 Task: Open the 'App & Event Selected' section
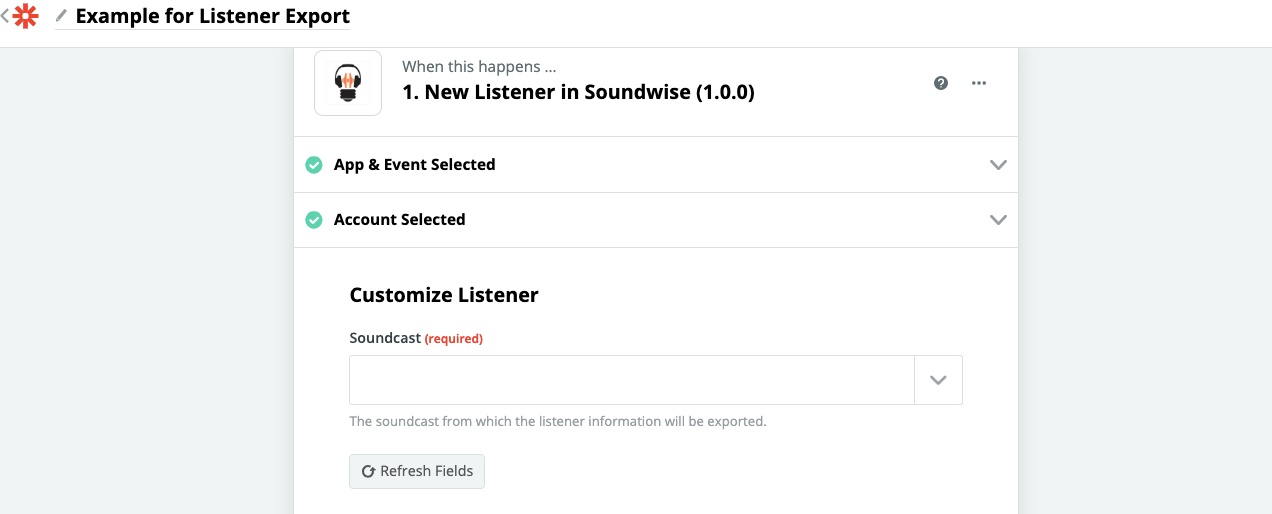pyautogui.click(x=656, y=164)
